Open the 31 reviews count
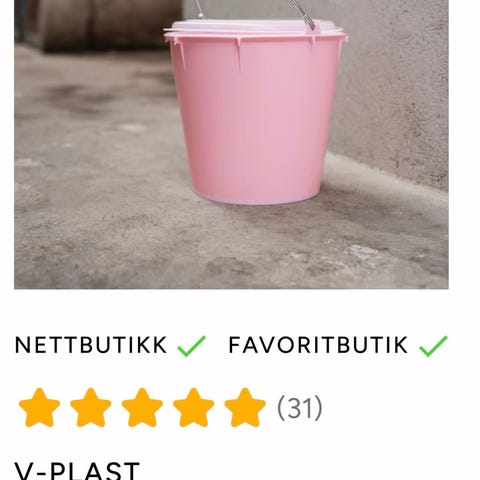 (x=300, y=408)
